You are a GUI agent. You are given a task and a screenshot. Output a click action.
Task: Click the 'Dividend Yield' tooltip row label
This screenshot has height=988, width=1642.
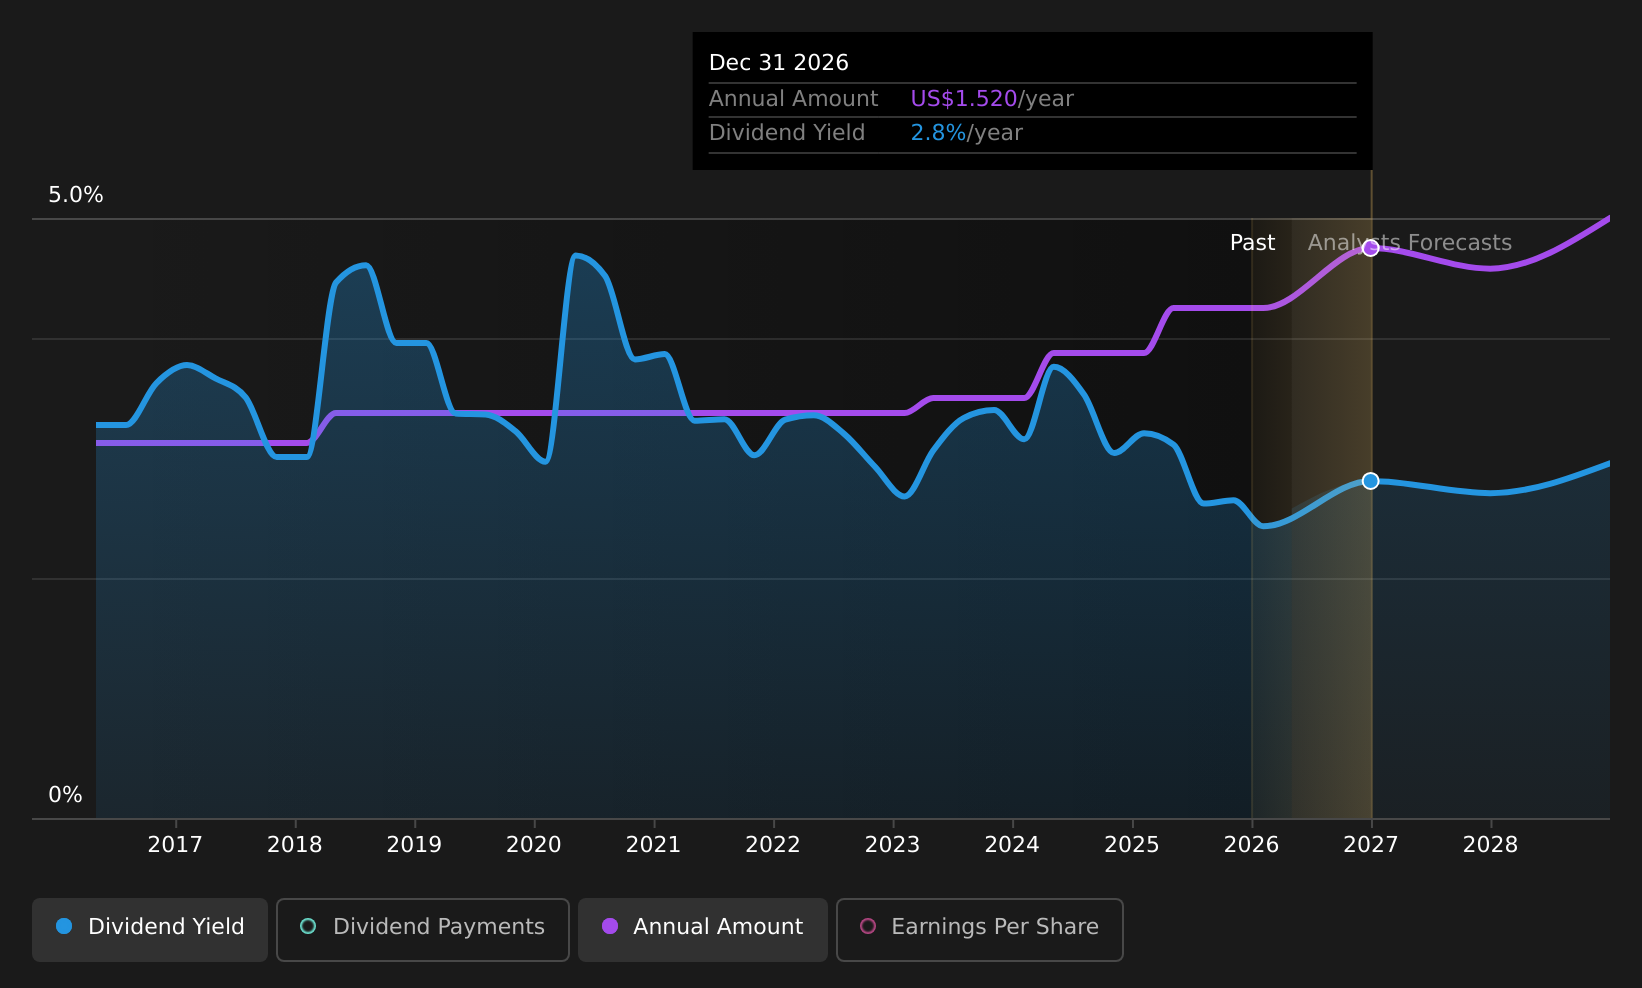point(787,133)
